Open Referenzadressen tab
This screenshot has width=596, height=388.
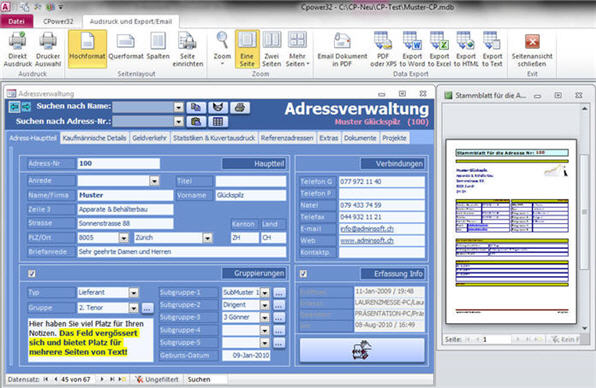point(287,138)
